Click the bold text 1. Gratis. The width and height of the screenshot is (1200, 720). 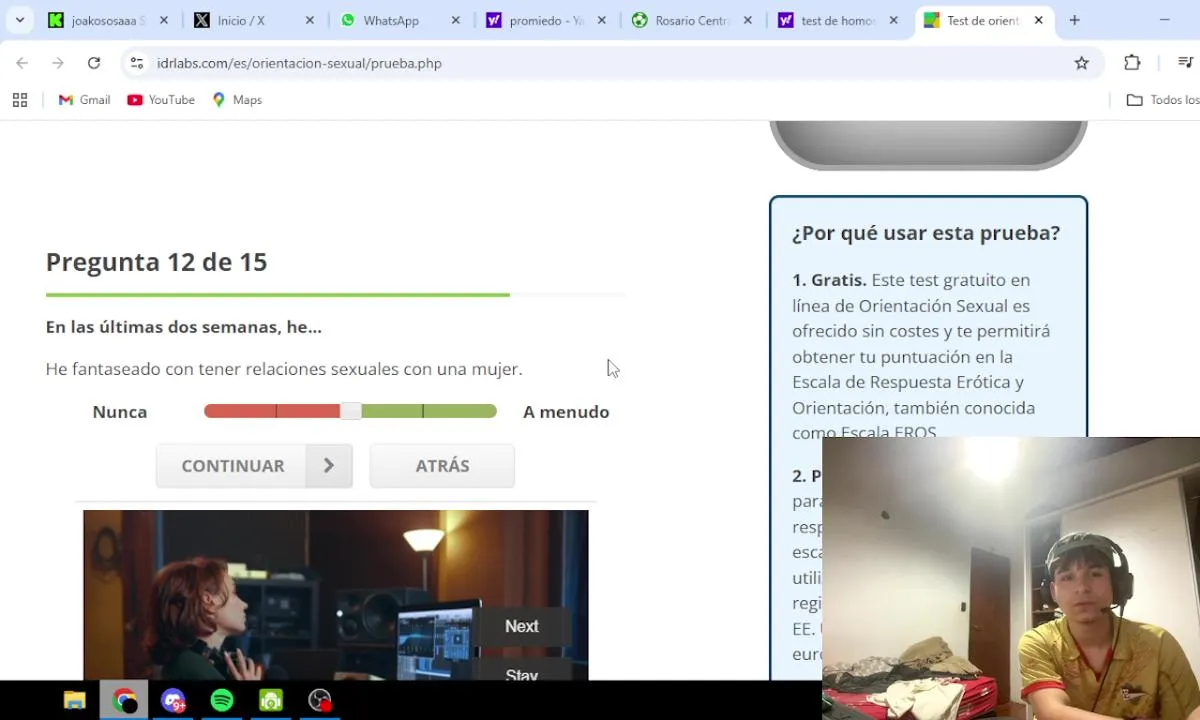click(829, 280)
